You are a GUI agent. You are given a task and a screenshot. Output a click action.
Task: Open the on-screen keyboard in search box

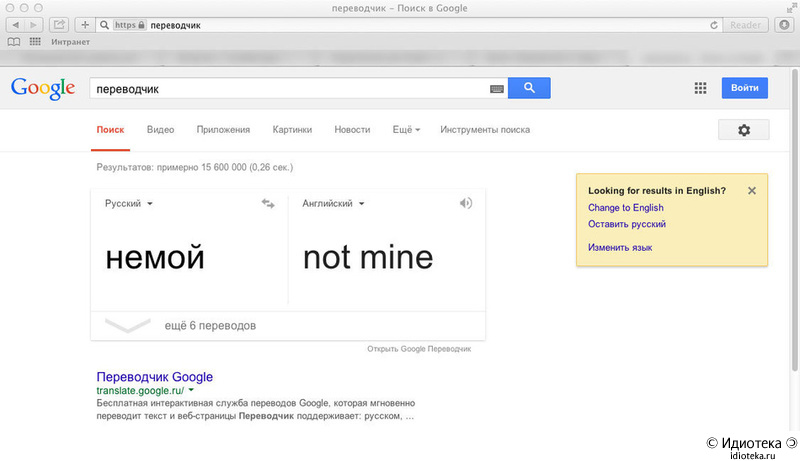[497, 89]
